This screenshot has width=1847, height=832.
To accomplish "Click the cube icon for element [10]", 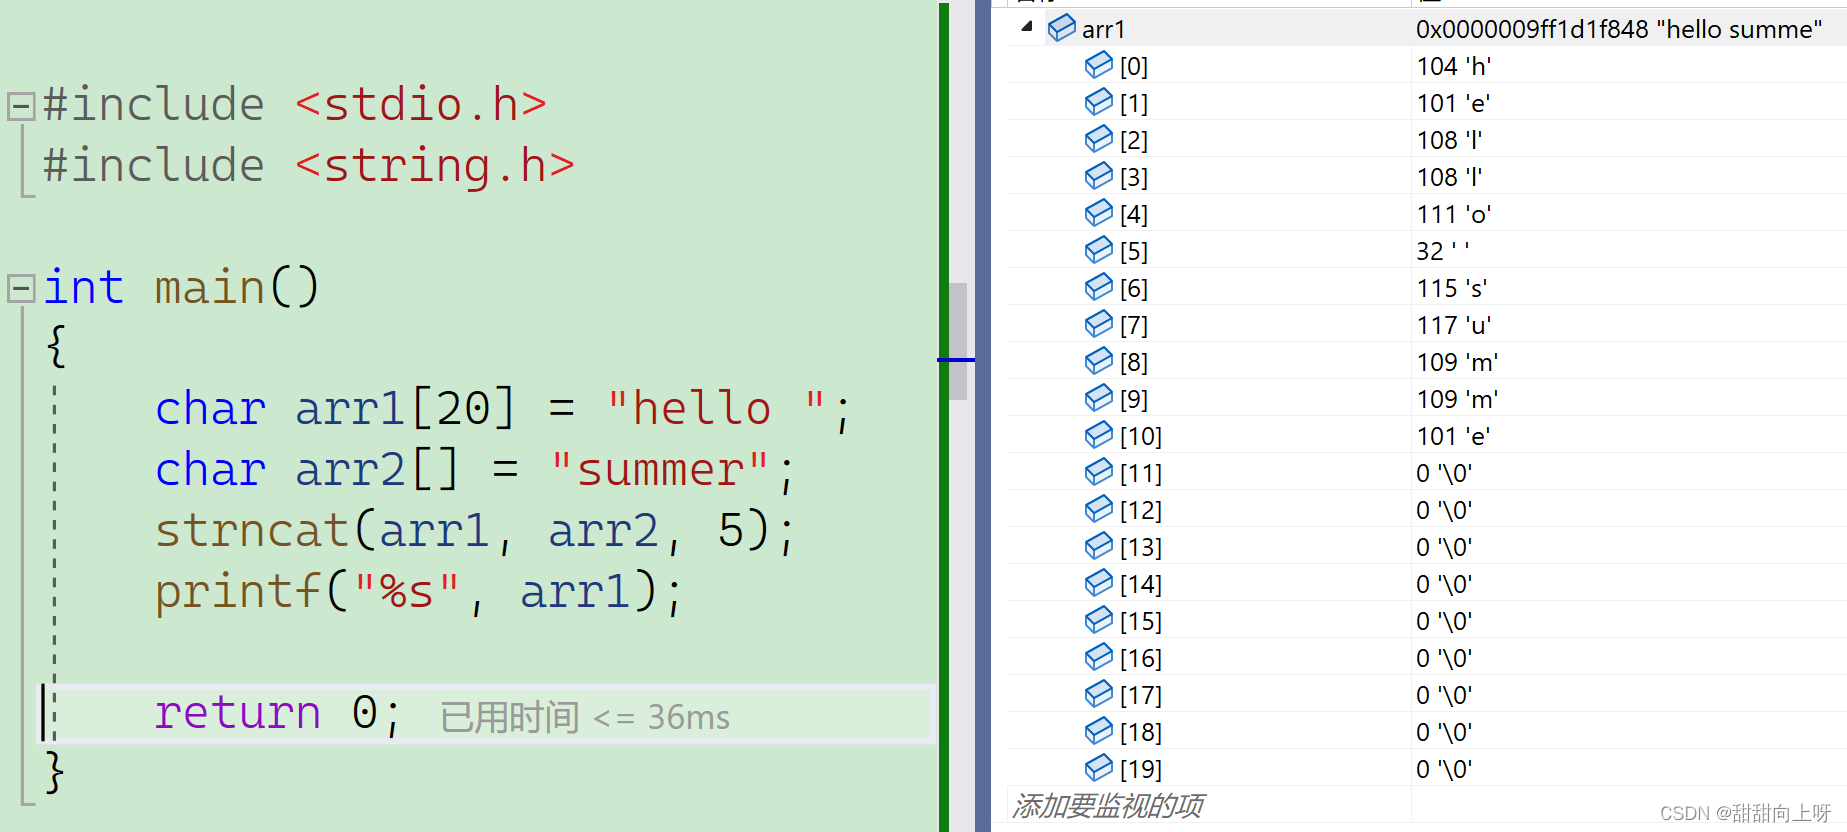I will tap(1098, 435).
